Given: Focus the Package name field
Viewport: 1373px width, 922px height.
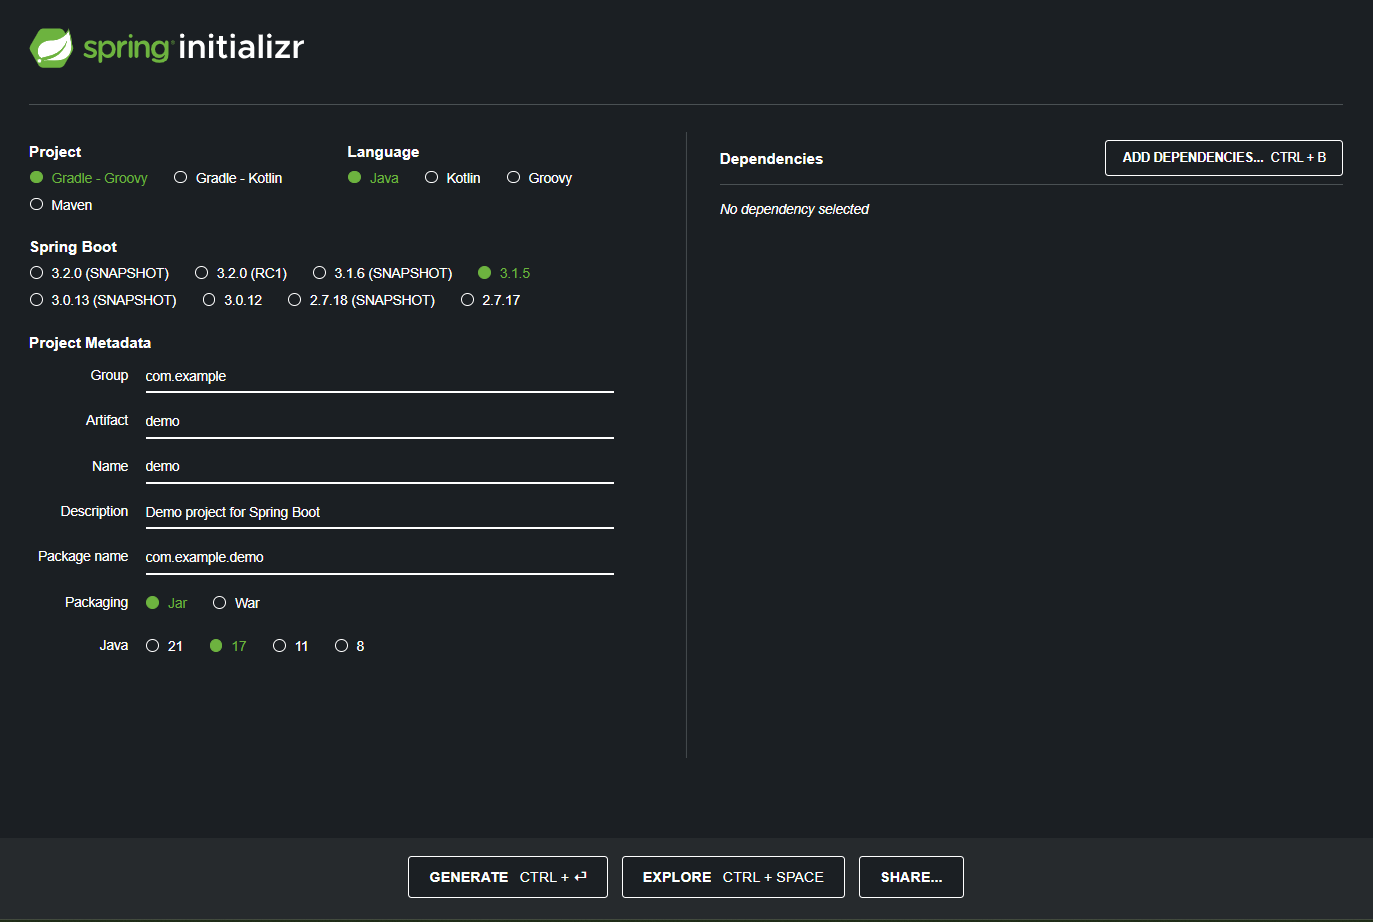Looking at the screenshot, I should click(379, 557).
